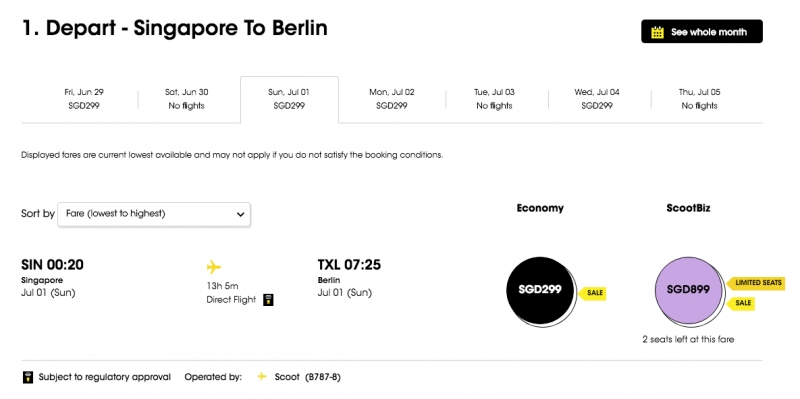The image size is (800, 399).
Task: Select the ScootBiz SGD899 purple fare circle
Action: 689,290
